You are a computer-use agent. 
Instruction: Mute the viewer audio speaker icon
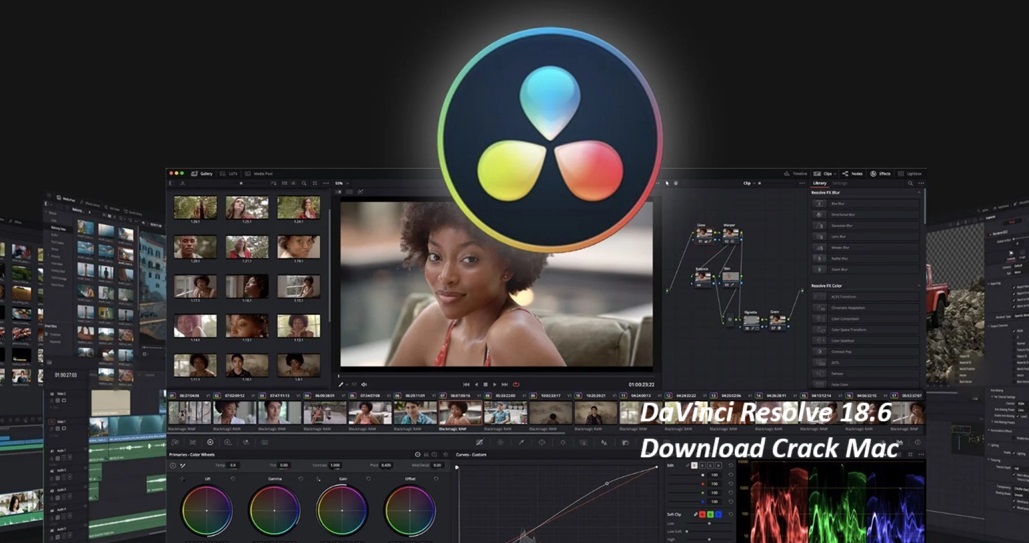pyautogui.click(x=364, y=384)
